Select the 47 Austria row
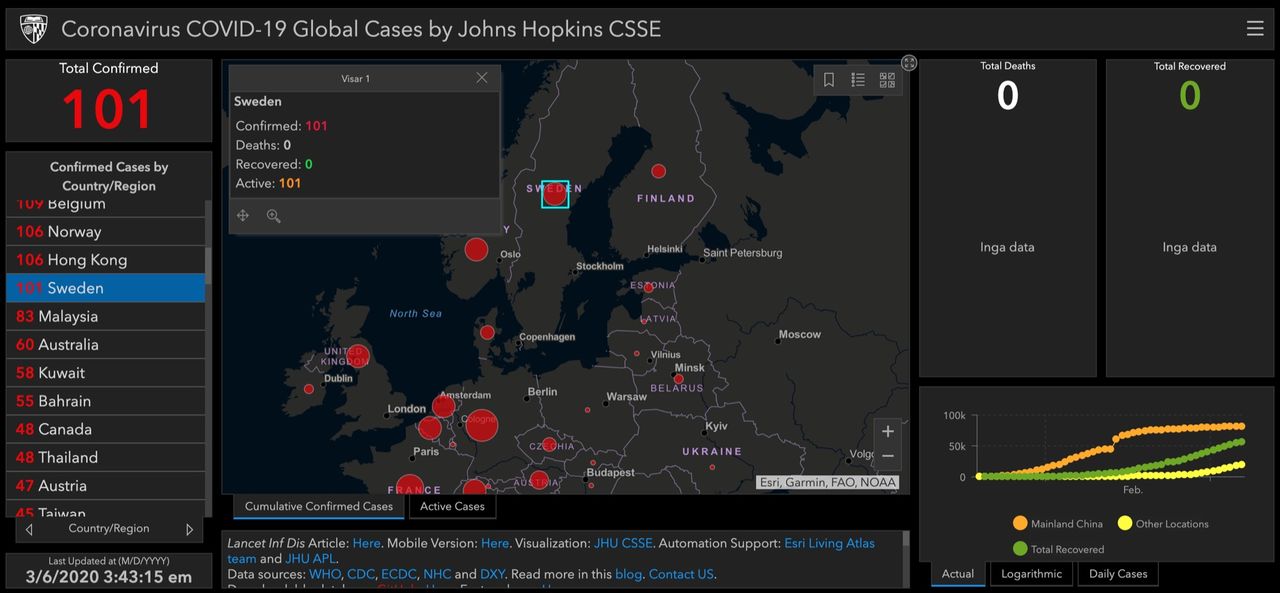Screen dimensions: 1280x593 pos(105,486)
